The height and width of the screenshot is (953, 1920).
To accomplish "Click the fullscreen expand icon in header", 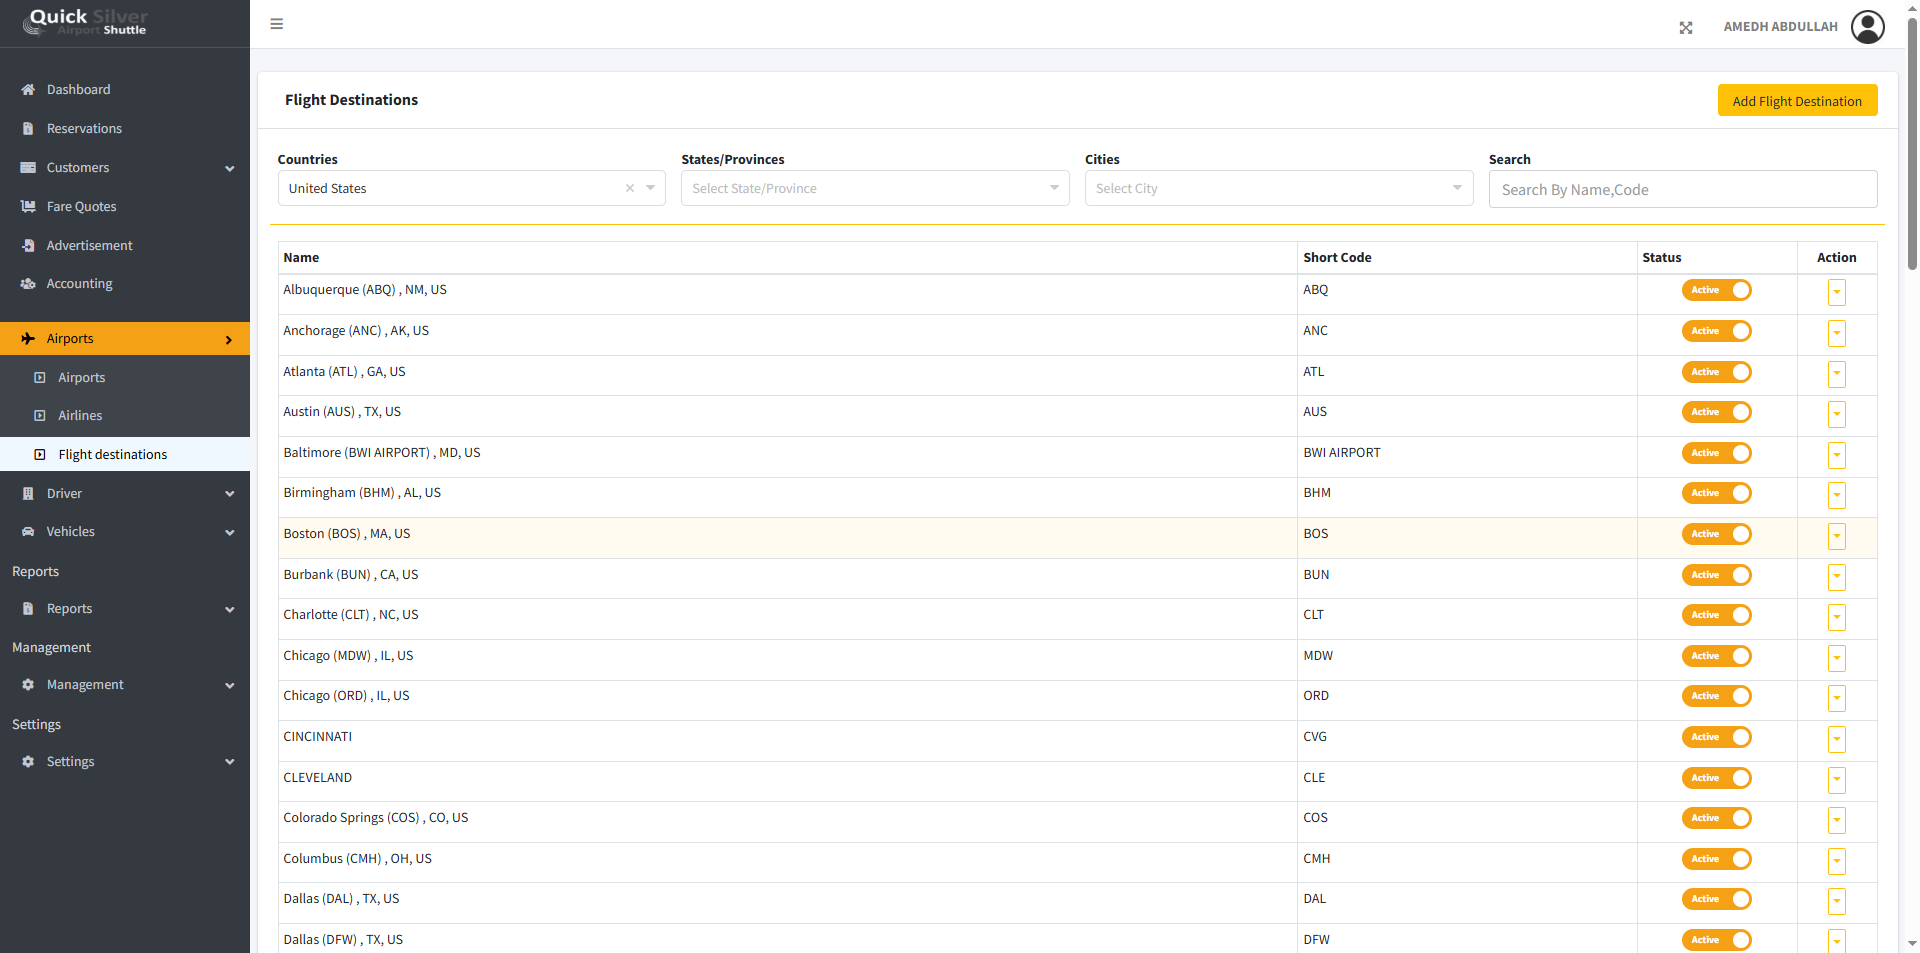I will click(x=1686, y=28).
